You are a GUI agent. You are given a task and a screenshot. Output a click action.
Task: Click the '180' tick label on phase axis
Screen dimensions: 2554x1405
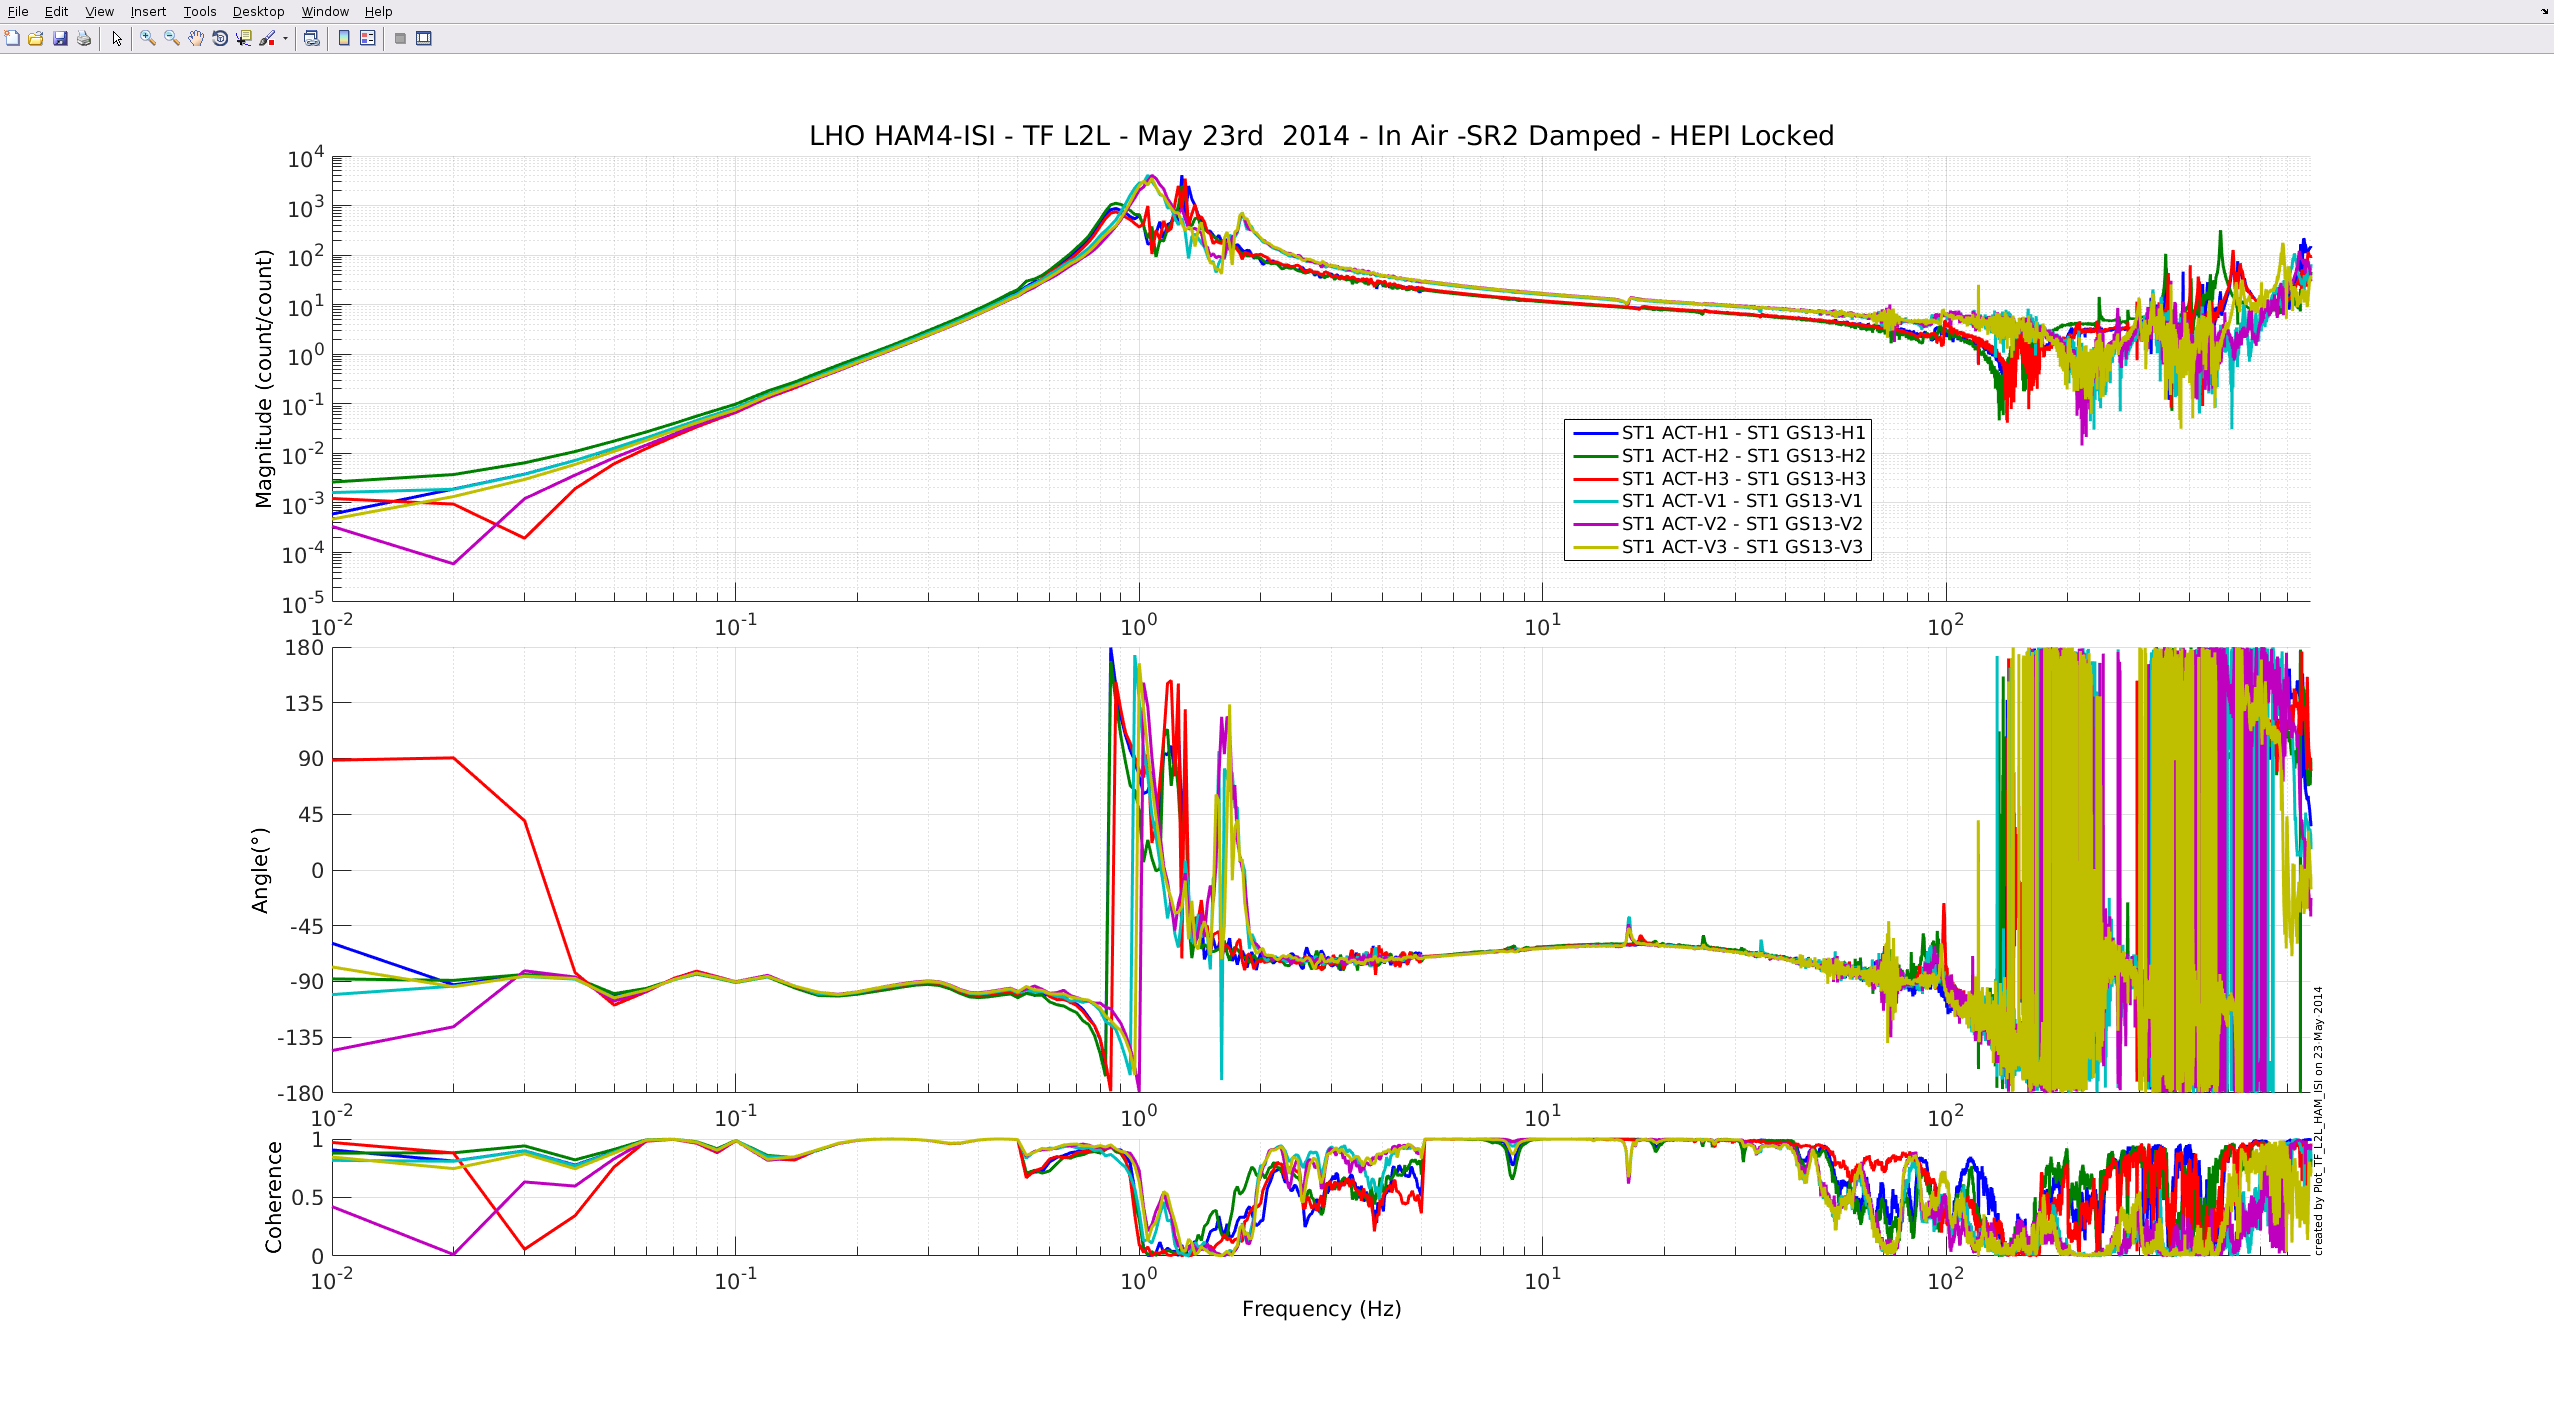tap(304, 647)
